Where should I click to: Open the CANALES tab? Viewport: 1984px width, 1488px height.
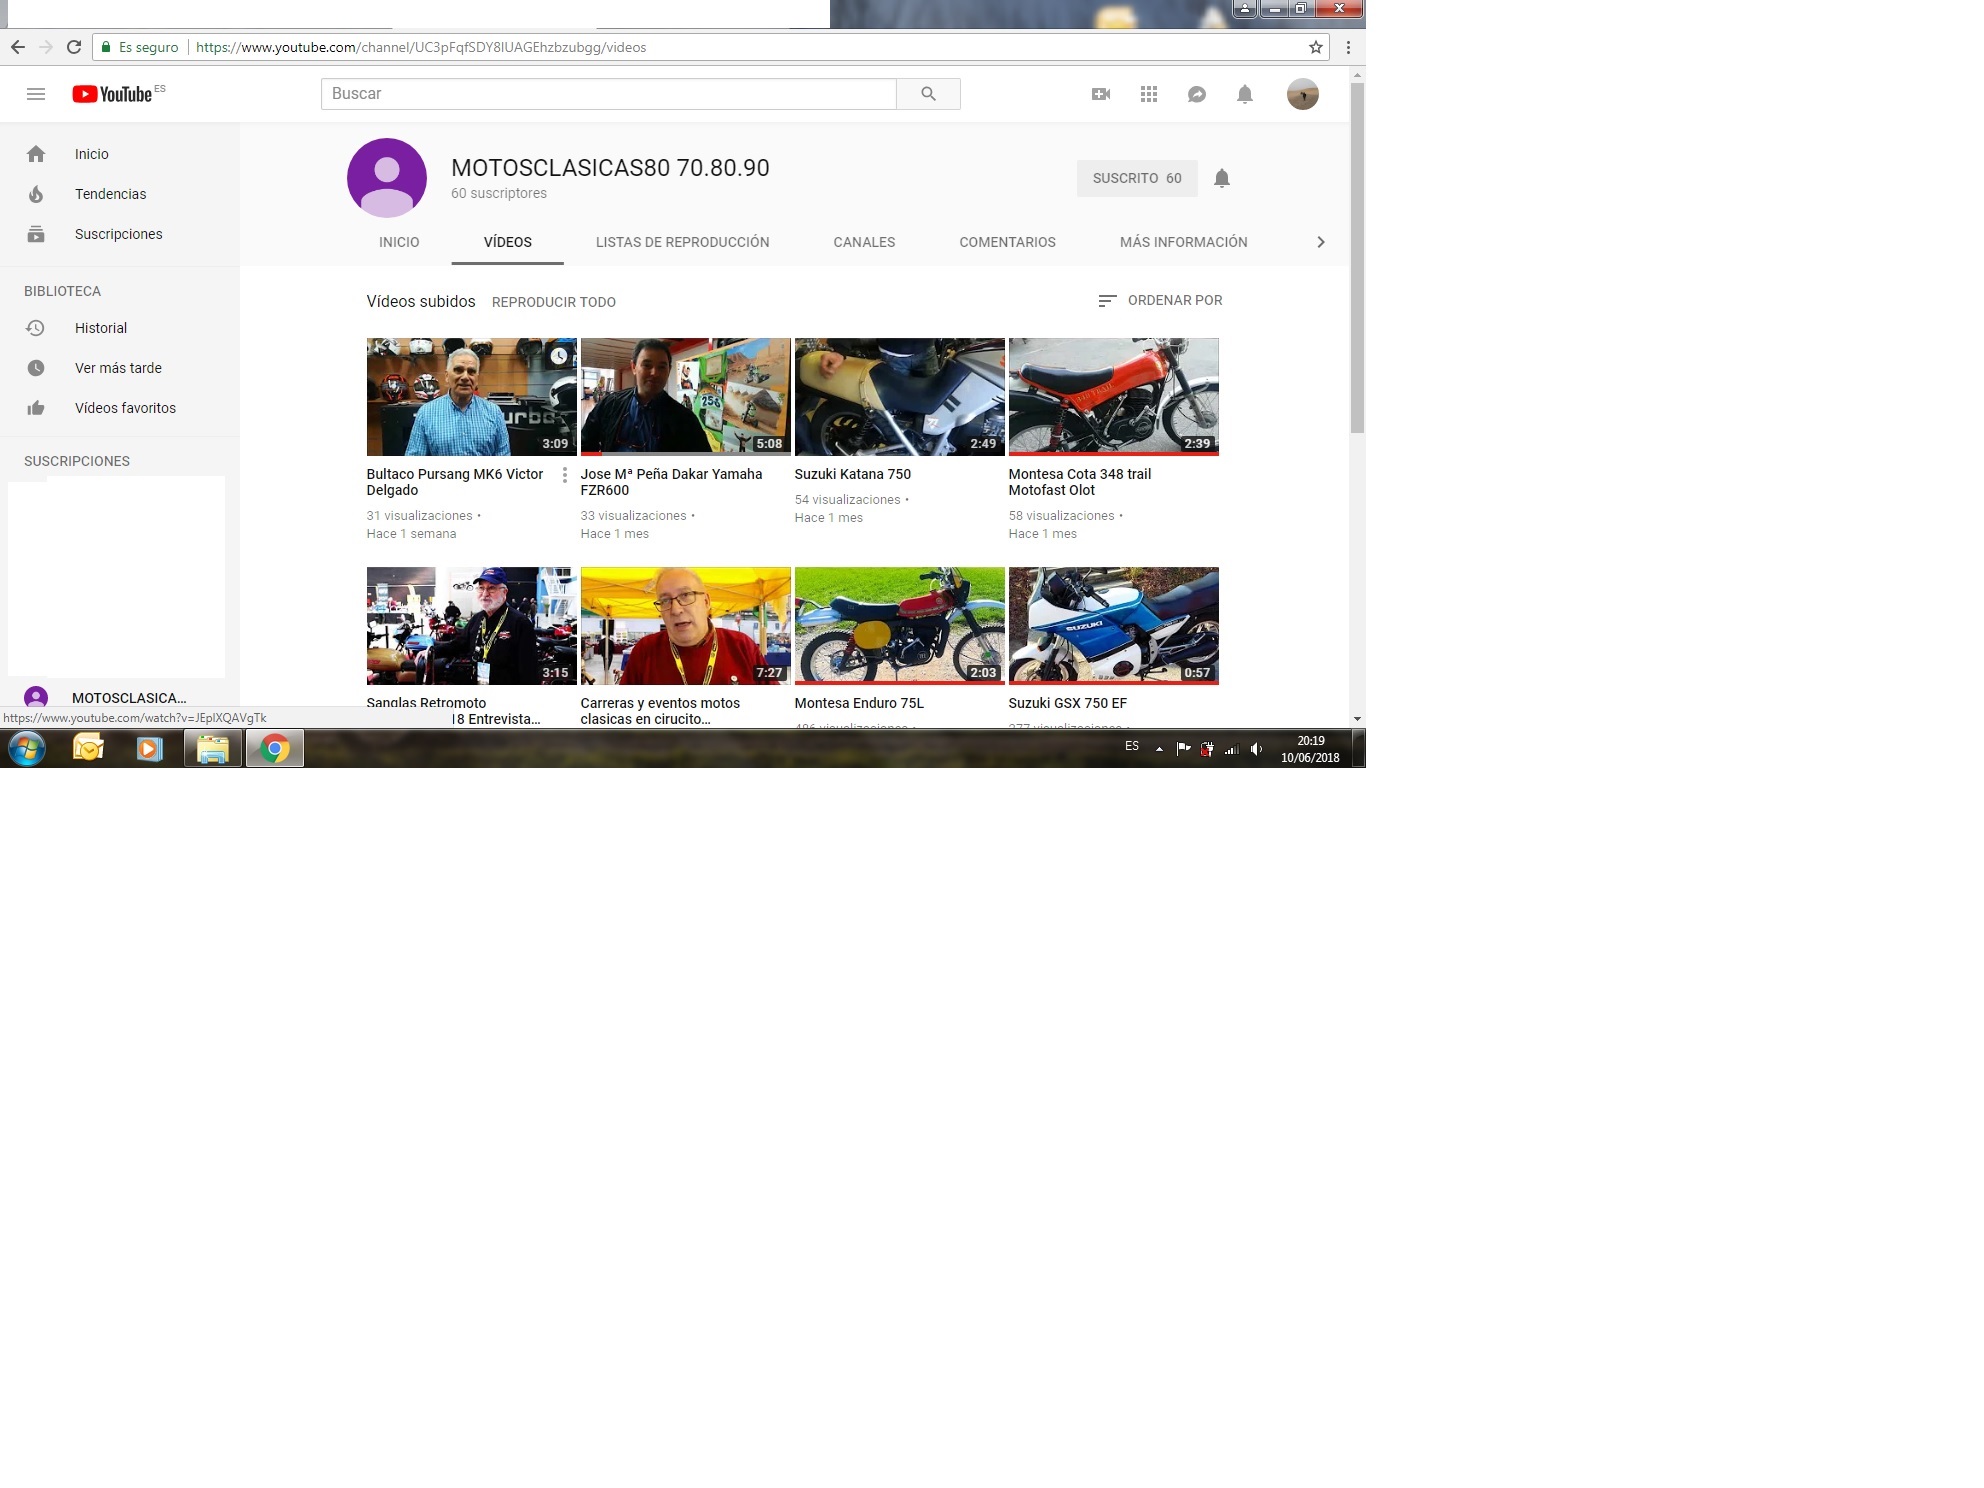pyautogui.click(x=864, y=242)
